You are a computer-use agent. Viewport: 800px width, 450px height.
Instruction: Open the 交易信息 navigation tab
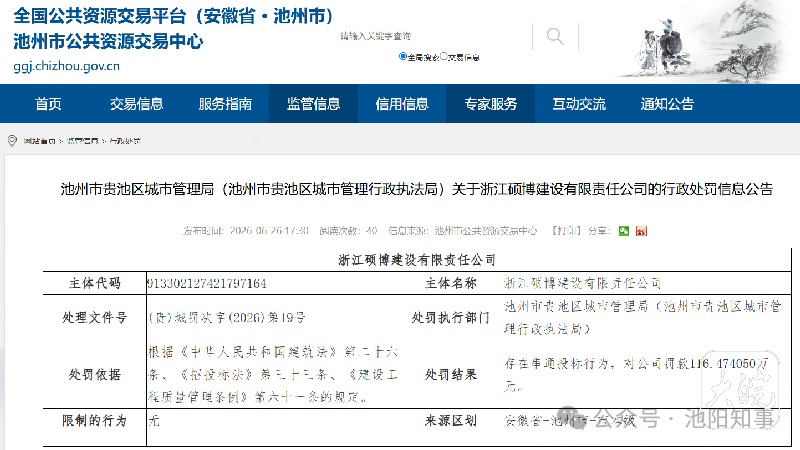pyautogui.click(x=136, y=104)
